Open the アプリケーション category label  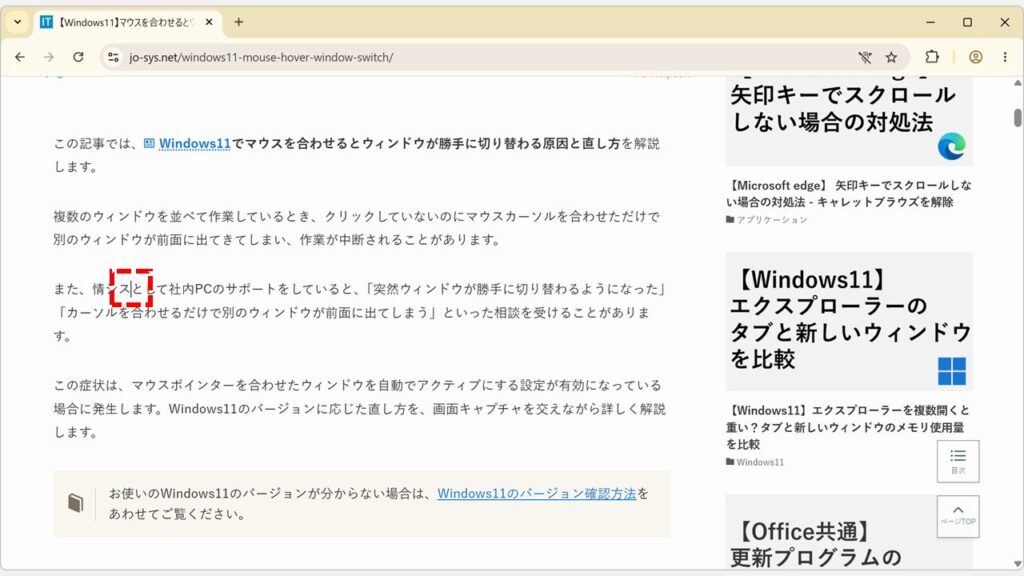767,220
